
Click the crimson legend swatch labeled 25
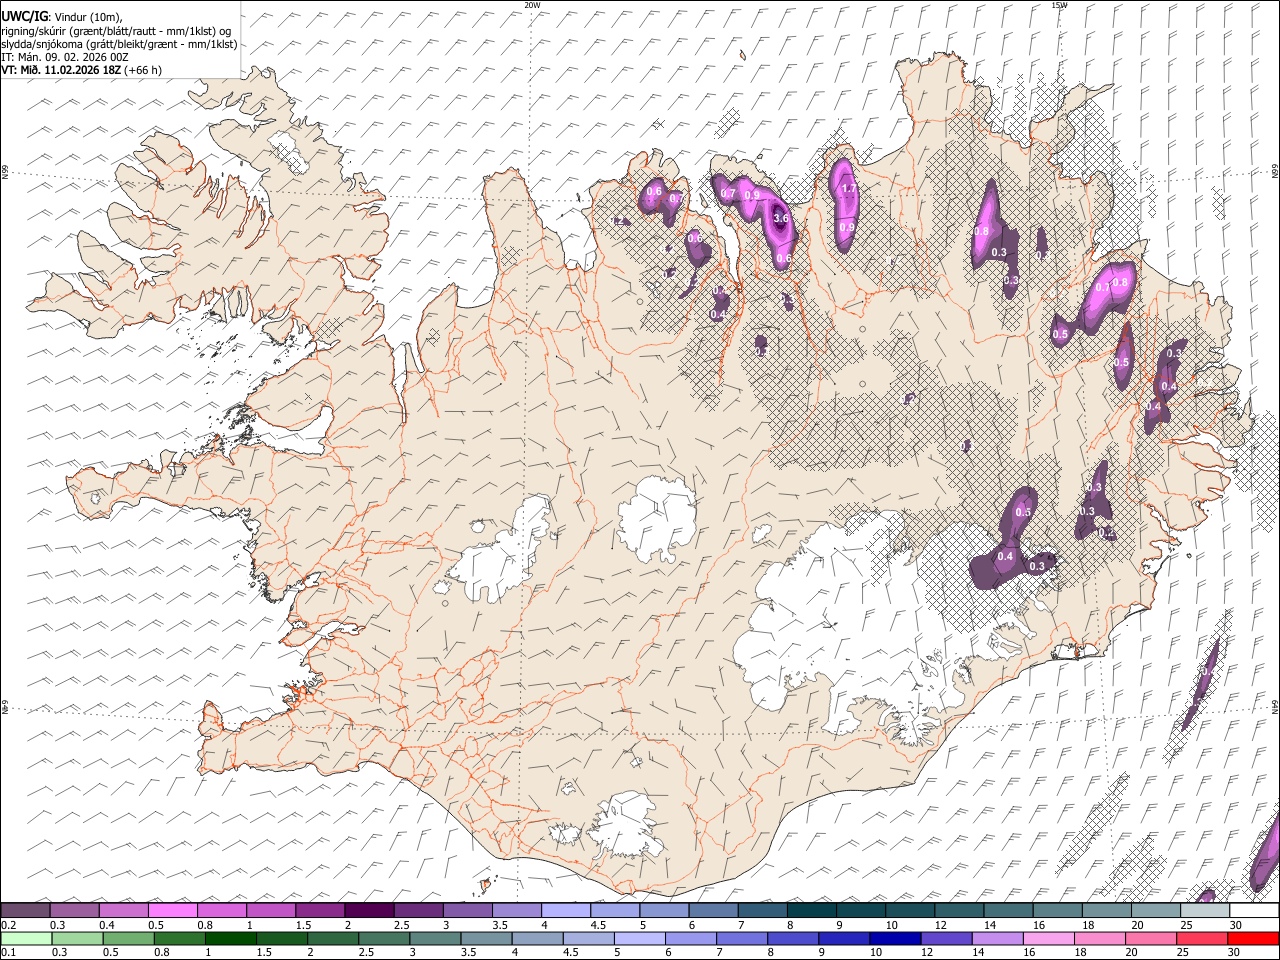click(1204, 939)
